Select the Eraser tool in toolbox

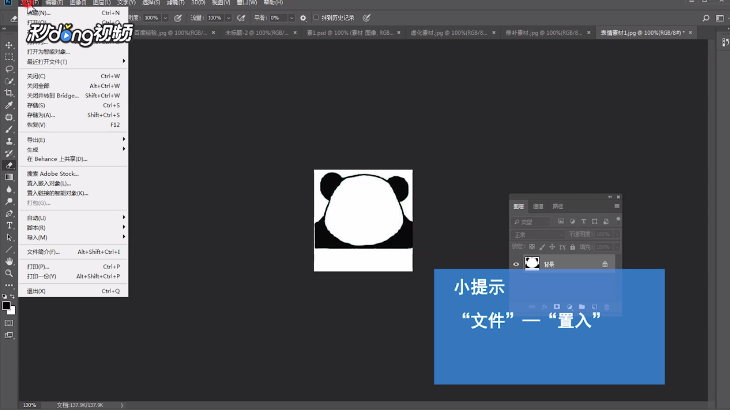click(9, 165)
